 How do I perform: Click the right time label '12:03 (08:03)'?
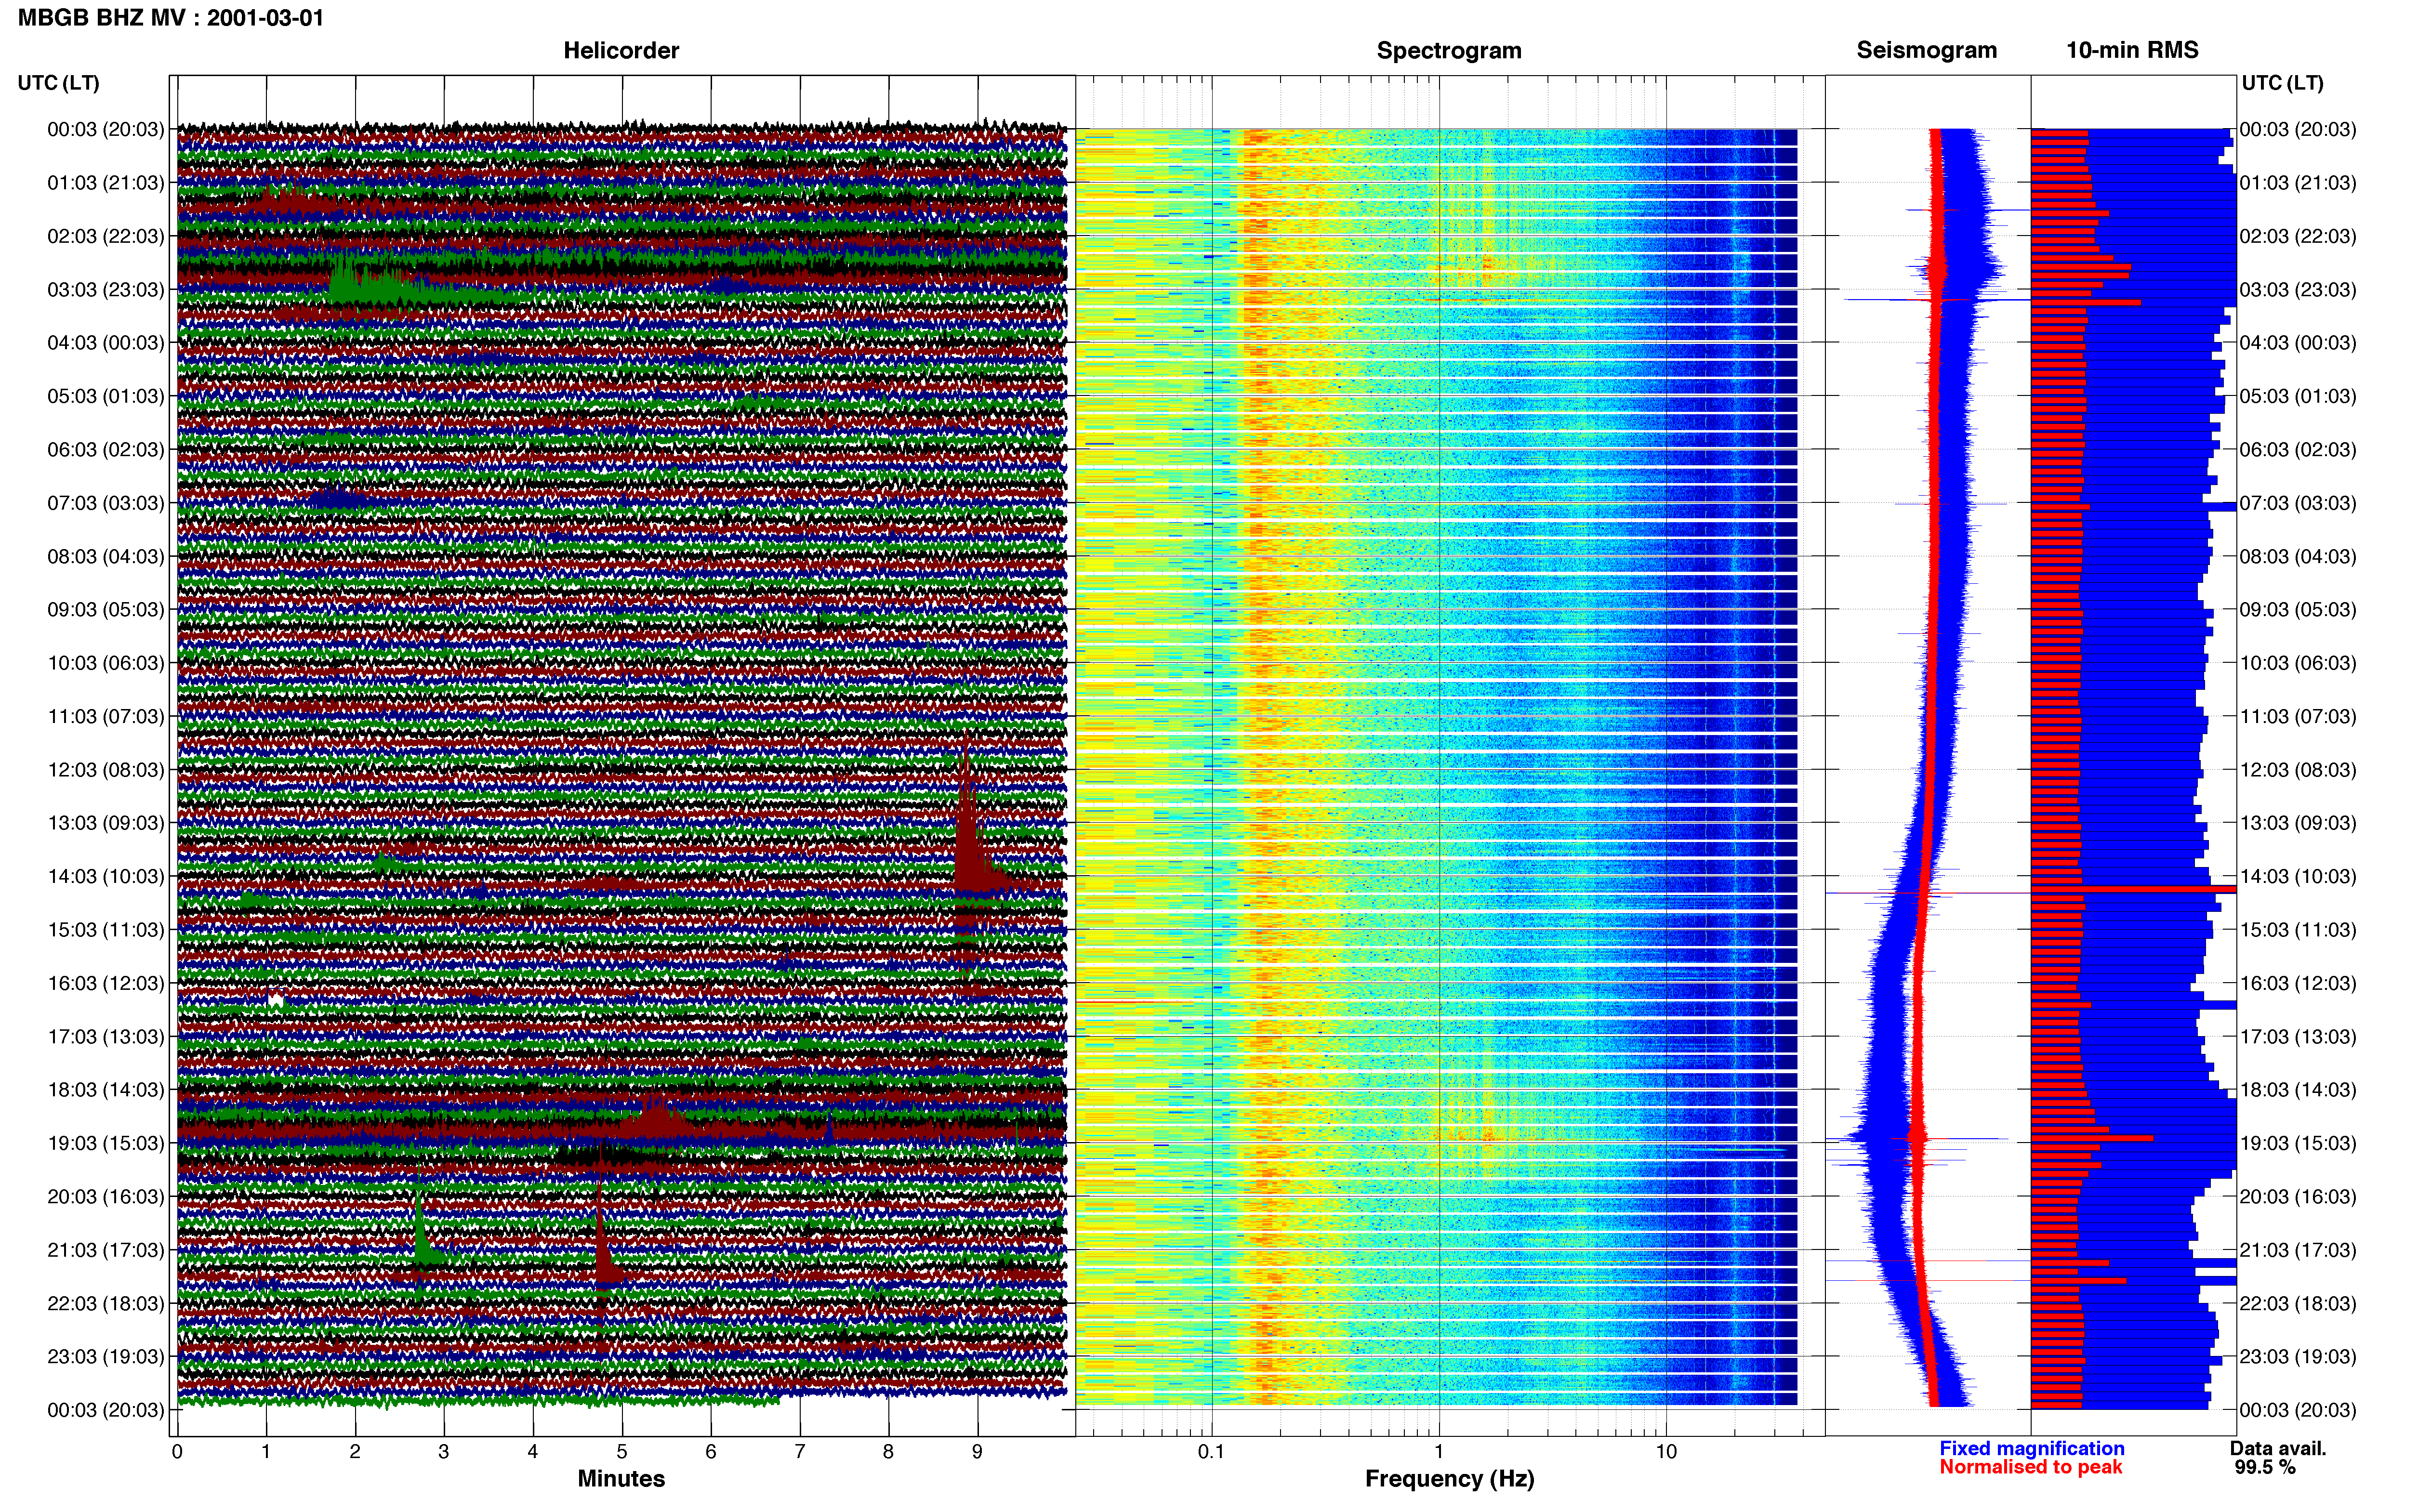point(2298,770)
